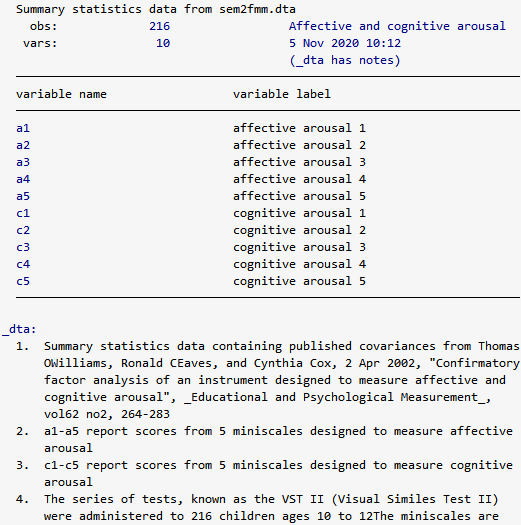Click the date '5 Nov 2020 10:12'
Image resolution: width=521 pixels, height=525 pixels.
tap(345, 43)
